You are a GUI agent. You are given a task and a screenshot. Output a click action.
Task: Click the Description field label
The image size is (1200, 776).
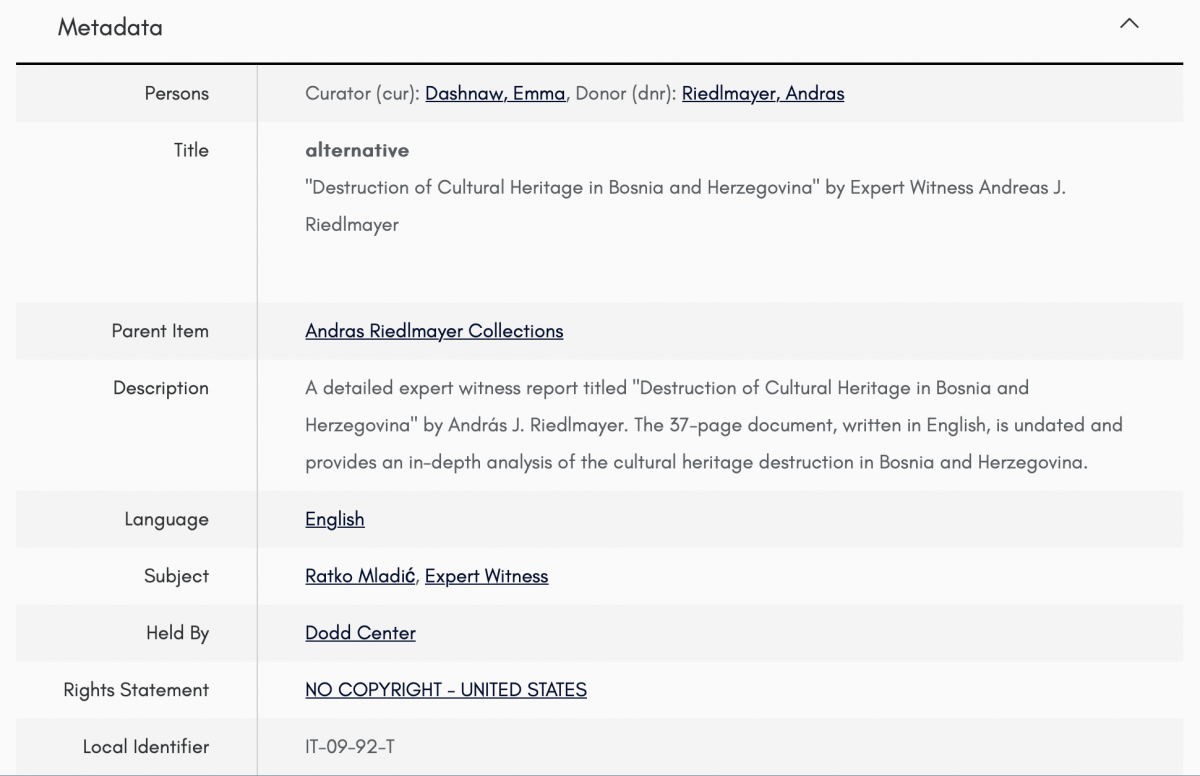tap(161, 388)
